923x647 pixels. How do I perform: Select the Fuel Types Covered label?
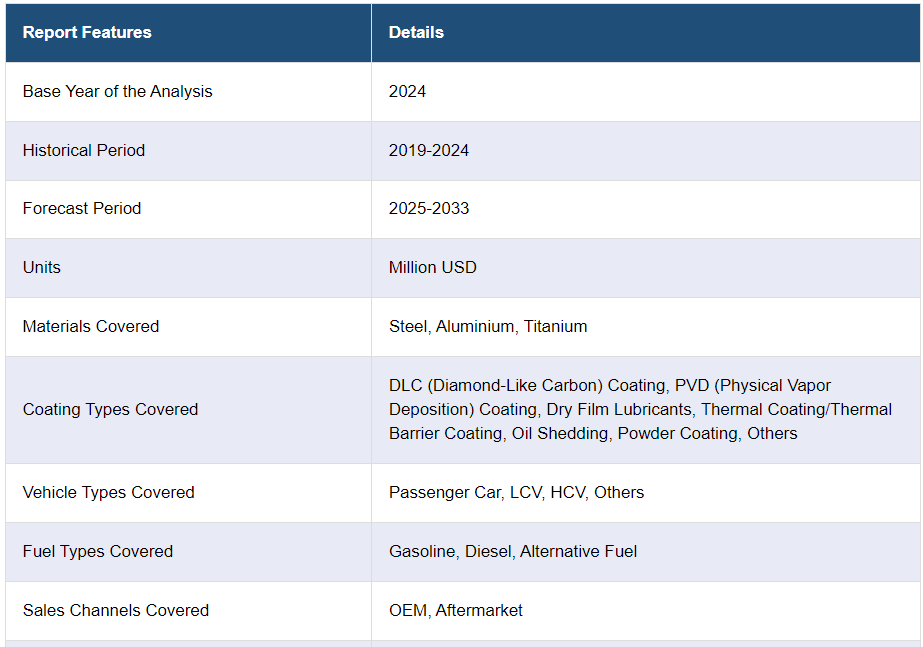98,551
